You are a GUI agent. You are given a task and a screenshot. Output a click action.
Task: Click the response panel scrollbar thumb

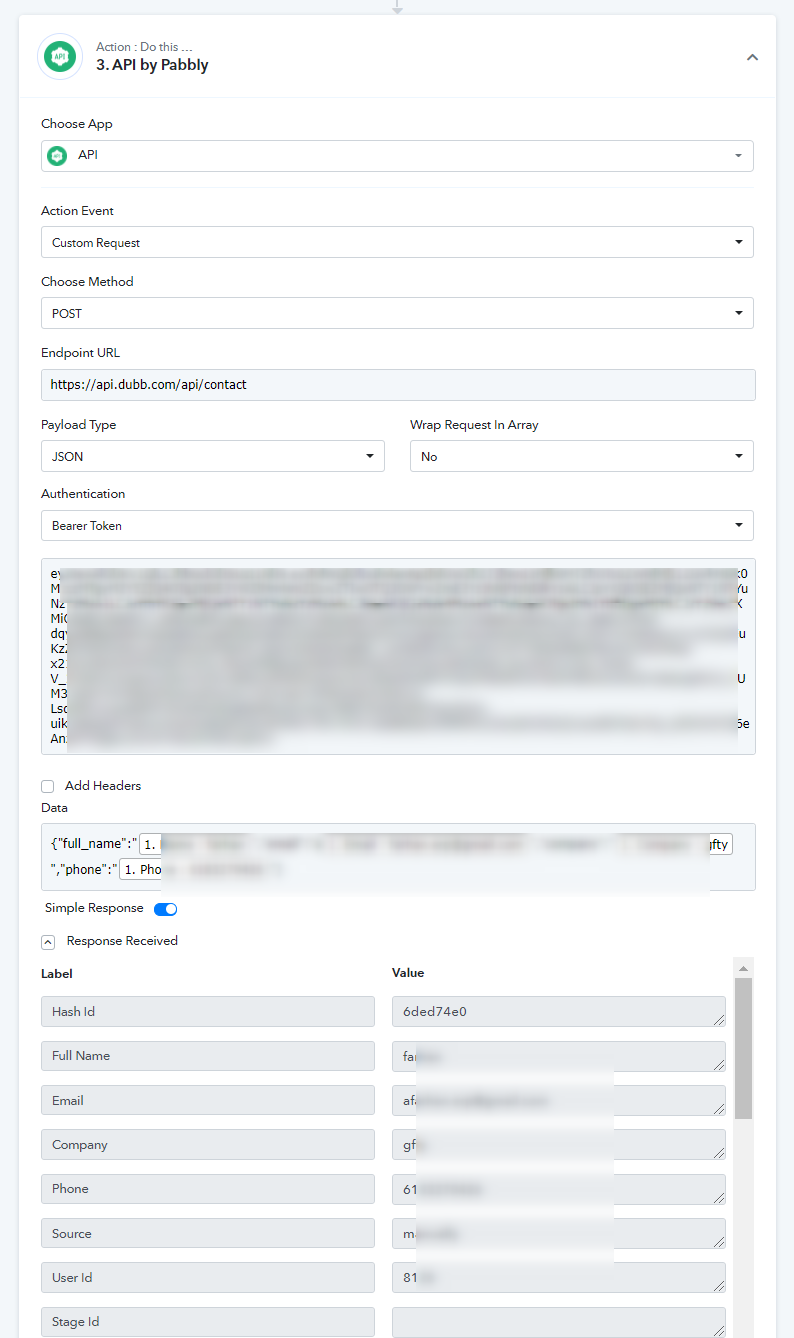(x=743, y=1048)
